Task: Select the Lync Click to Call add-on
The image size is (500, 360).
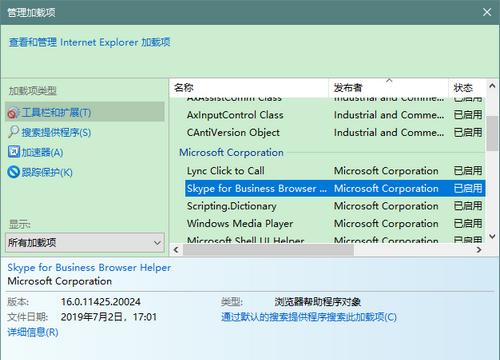Action: pyautogui.click(x=335, y=171)
